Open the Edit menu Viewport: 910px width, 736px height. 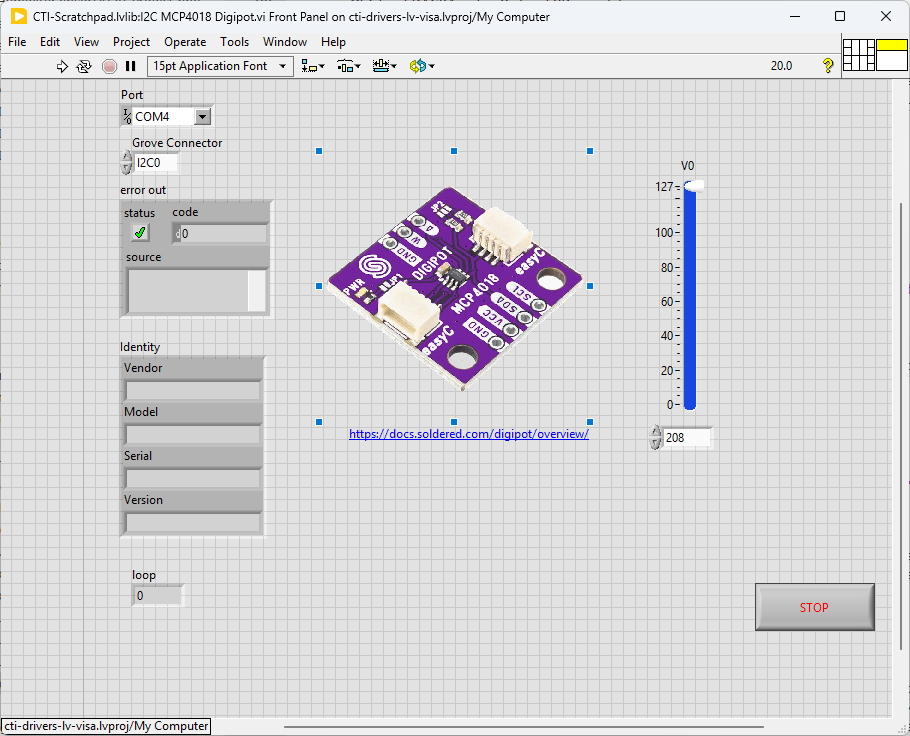coord(50,42)
